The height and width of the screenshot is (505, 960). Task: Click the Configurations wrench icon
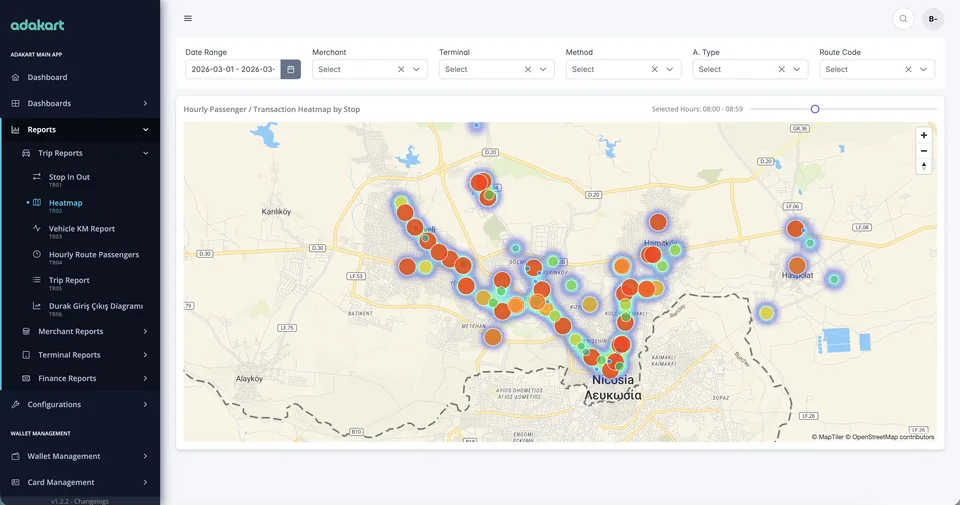(15, 405)
